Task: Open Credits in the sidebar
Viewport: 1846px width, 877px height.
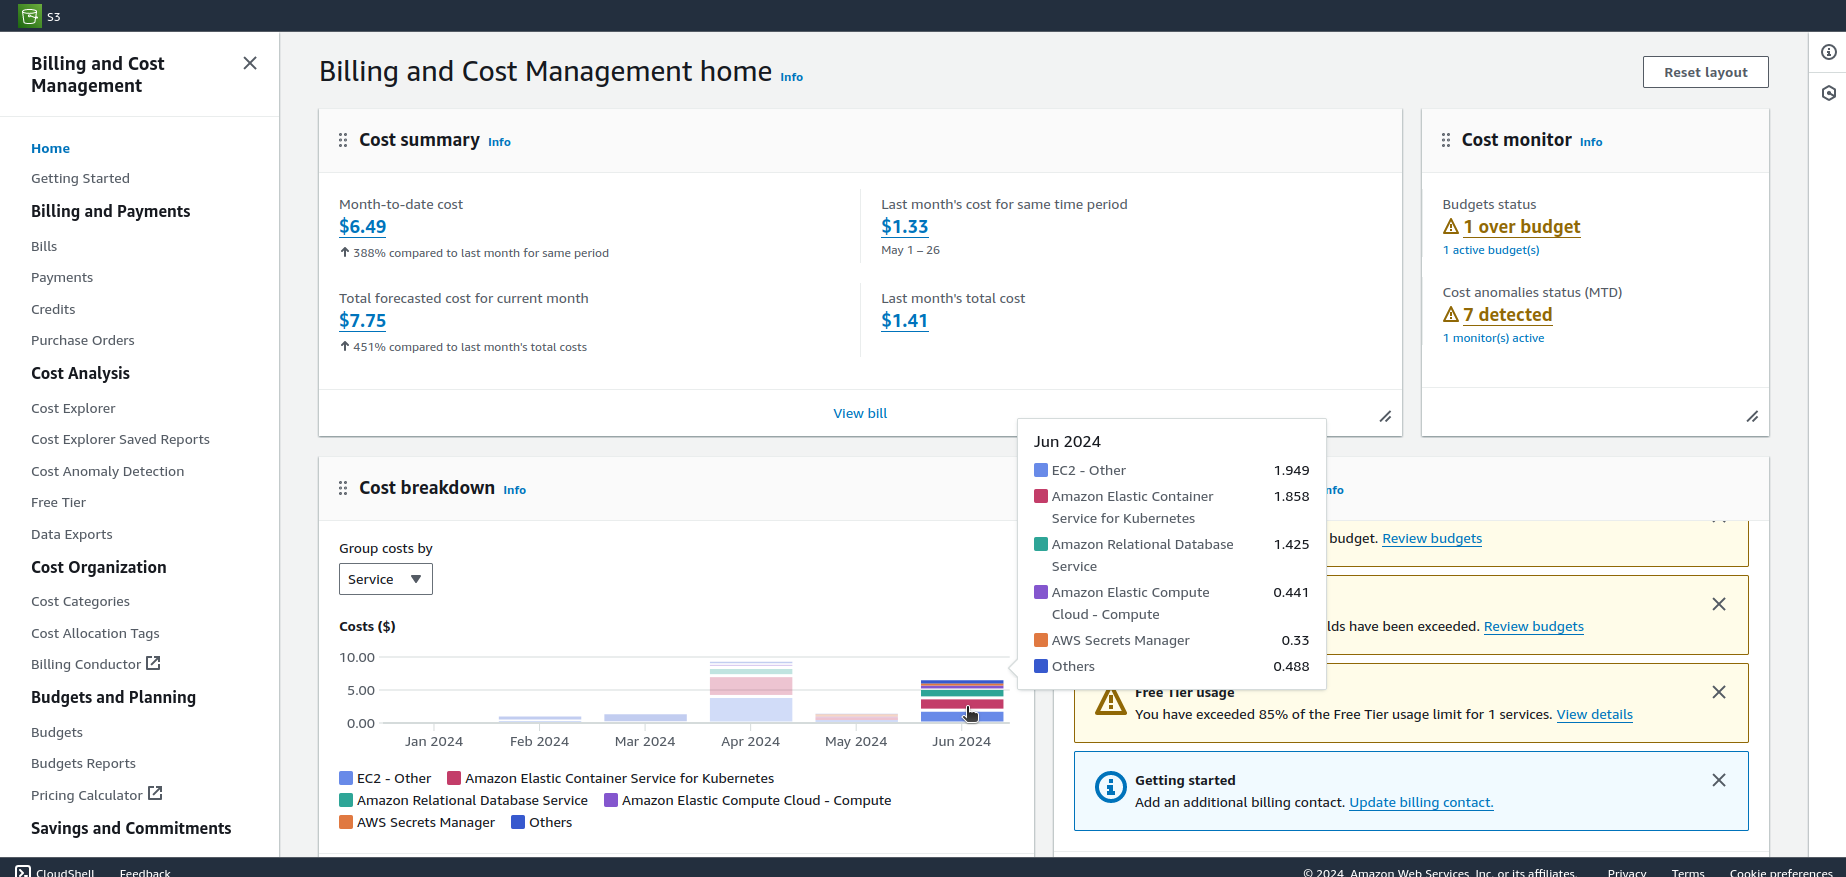Action: (x=53, y=309)
